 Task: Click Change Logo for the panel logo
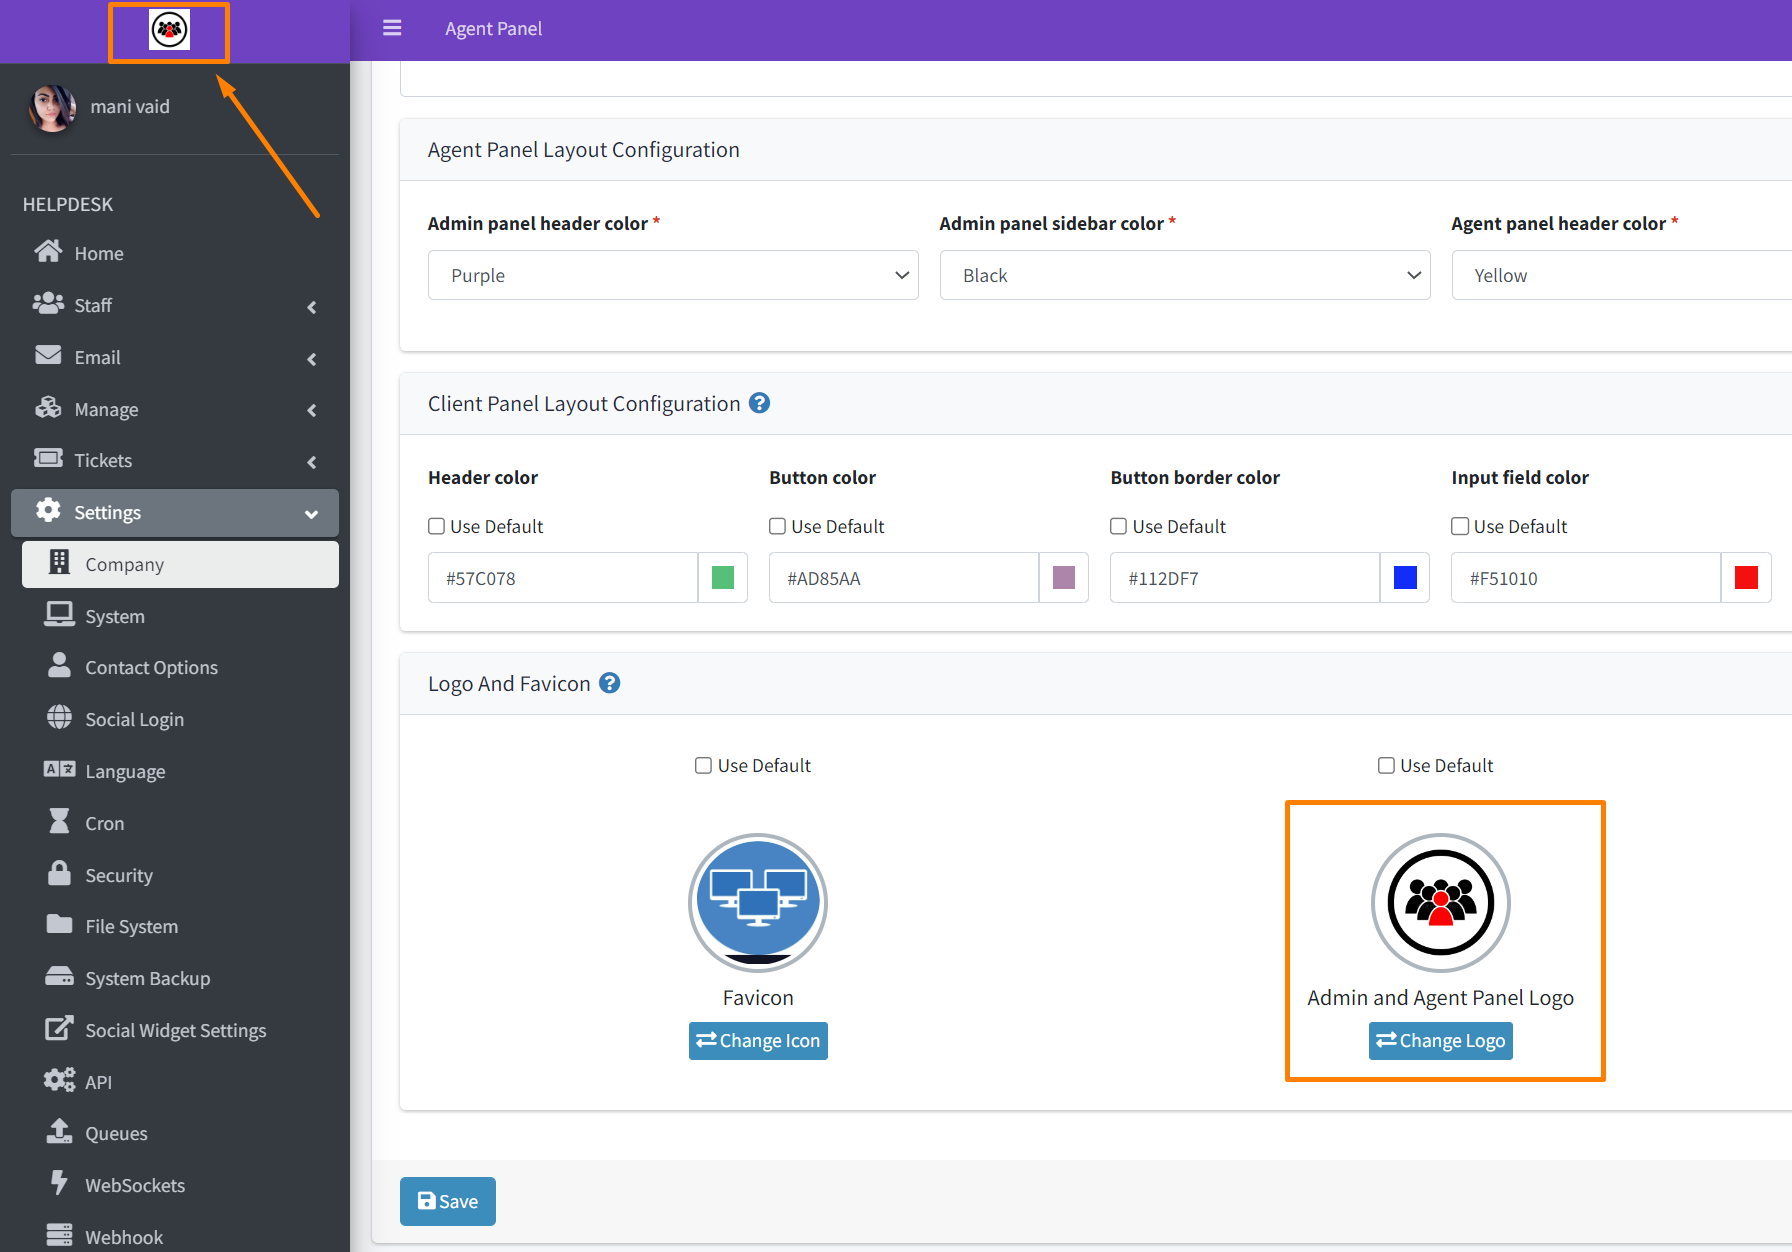(1440, 1040)
